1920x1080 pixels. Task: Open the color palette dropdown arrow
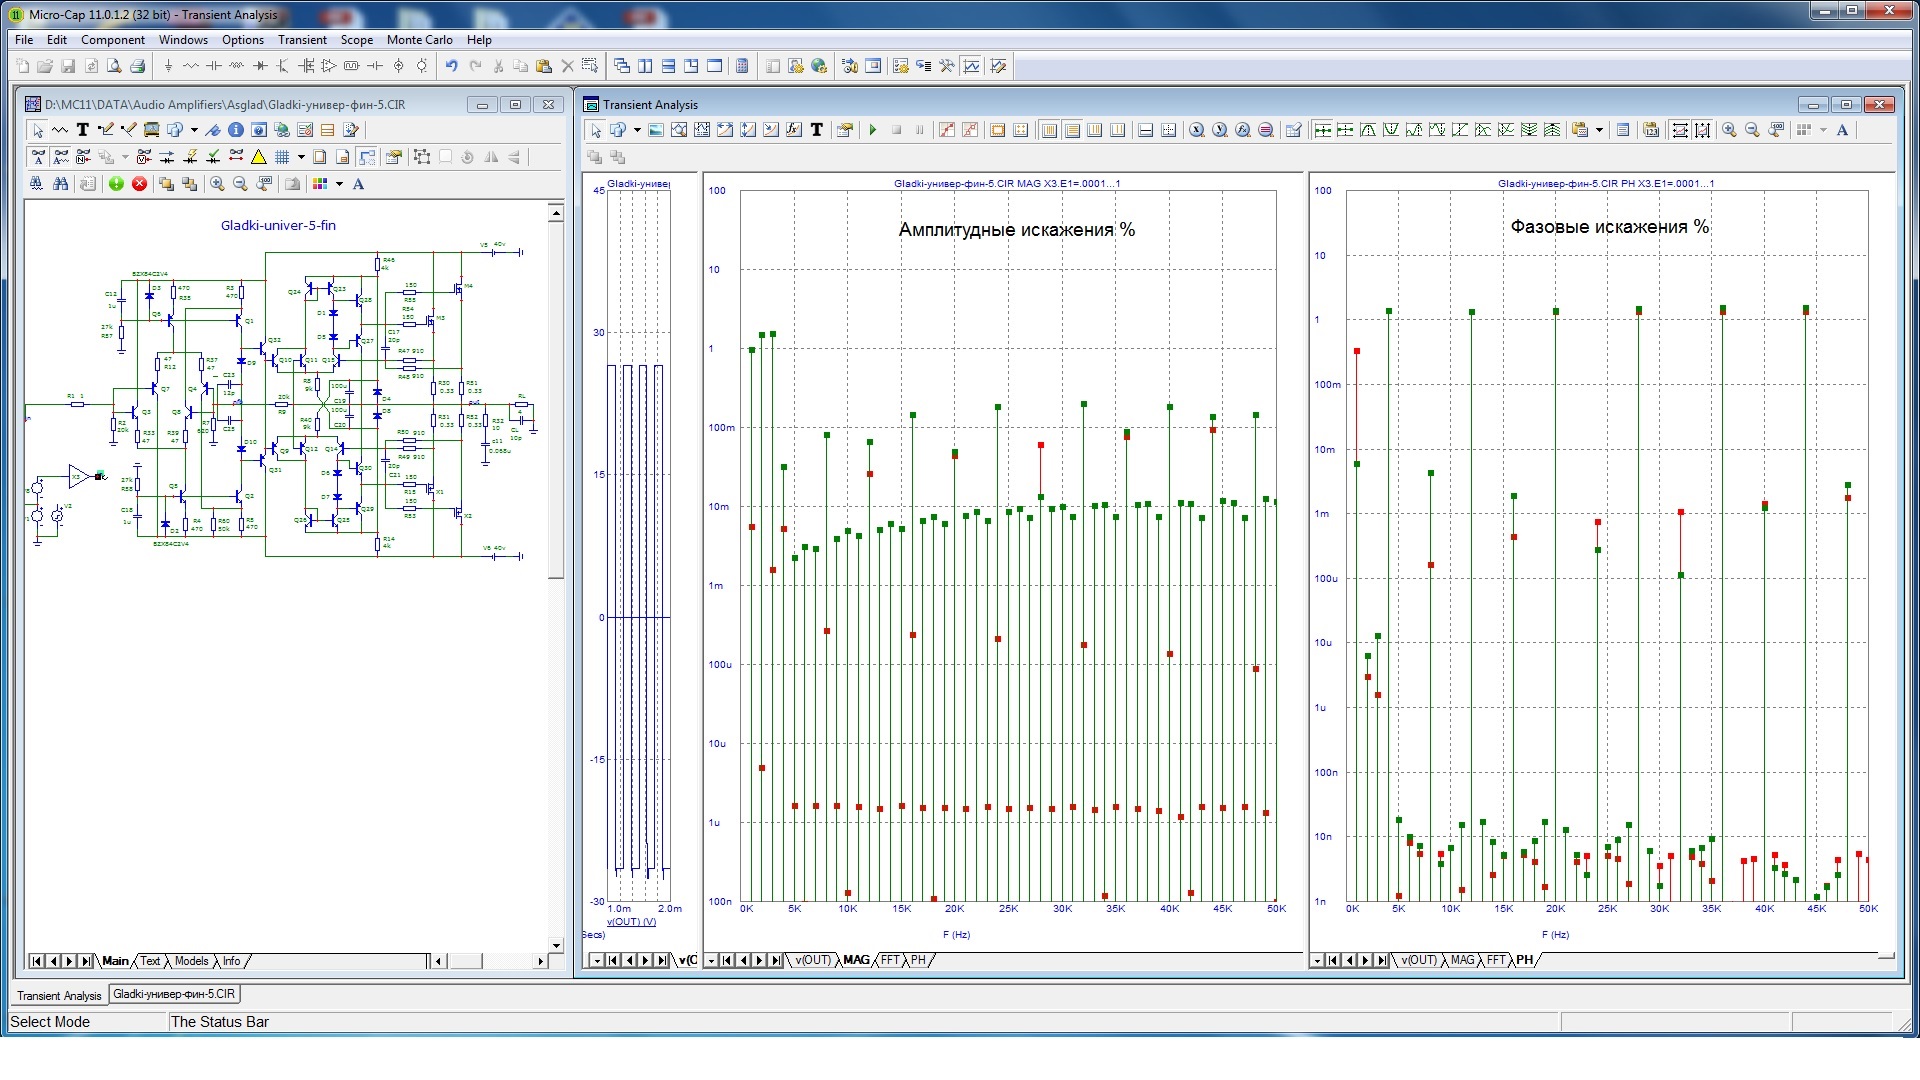pos(339,184)
